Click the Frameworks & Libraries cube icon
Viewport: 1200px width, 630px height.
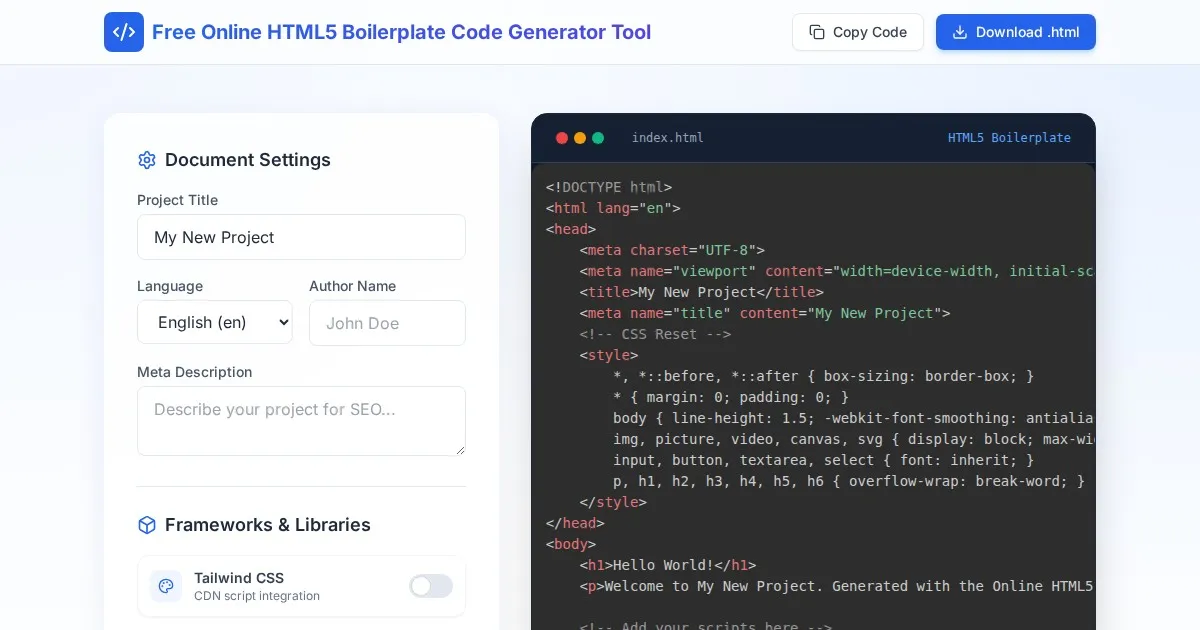click(x=147, y=525)
